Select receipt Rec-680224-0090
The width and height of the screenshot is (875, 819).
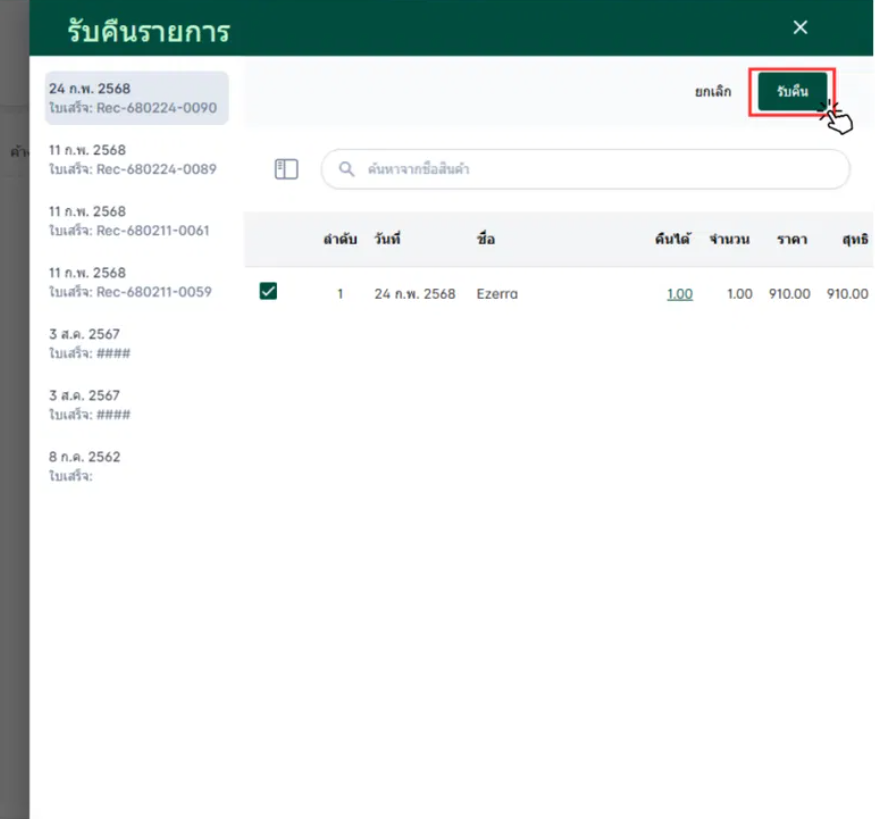(137, 98)
